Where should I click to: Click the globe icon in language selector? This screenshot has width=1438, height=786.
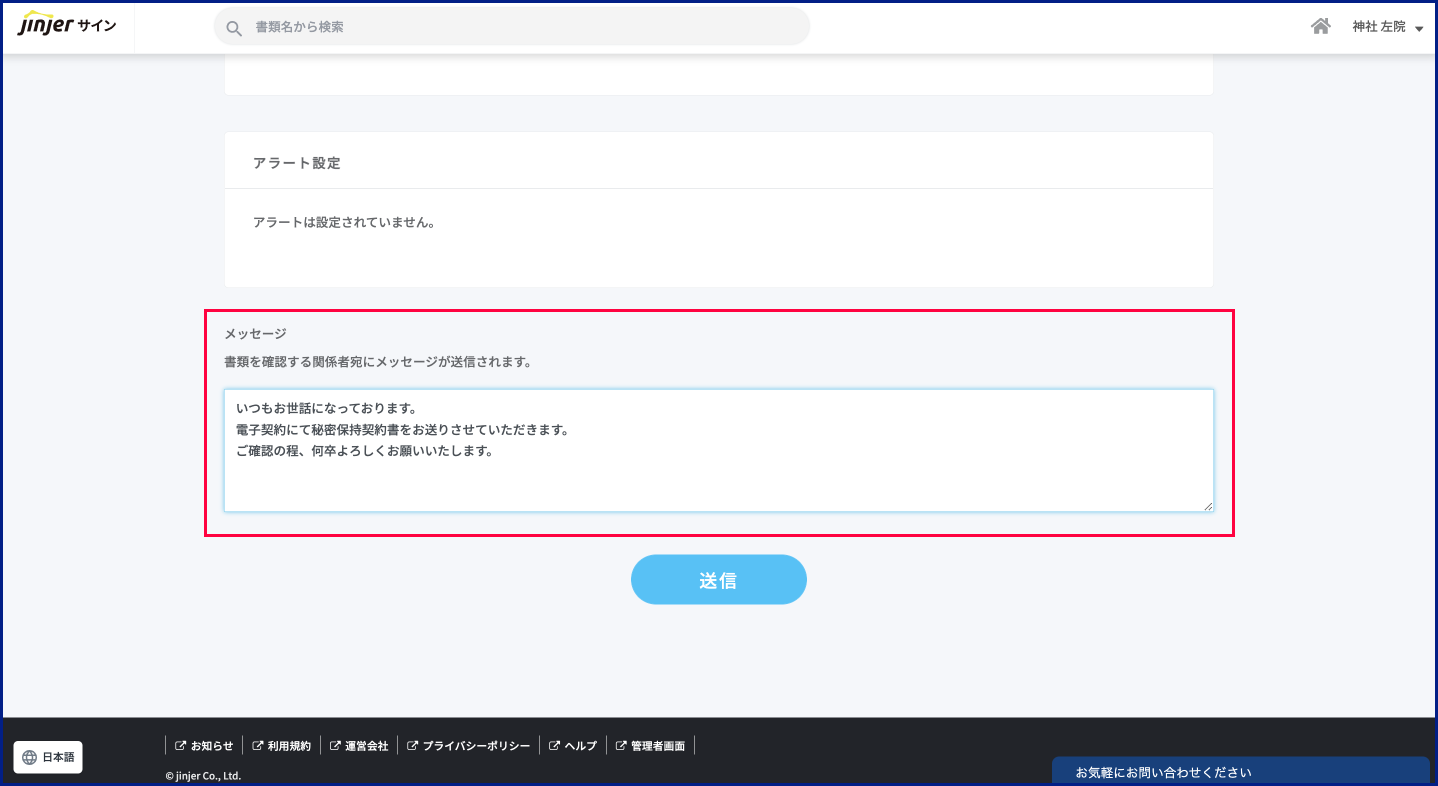29,757
